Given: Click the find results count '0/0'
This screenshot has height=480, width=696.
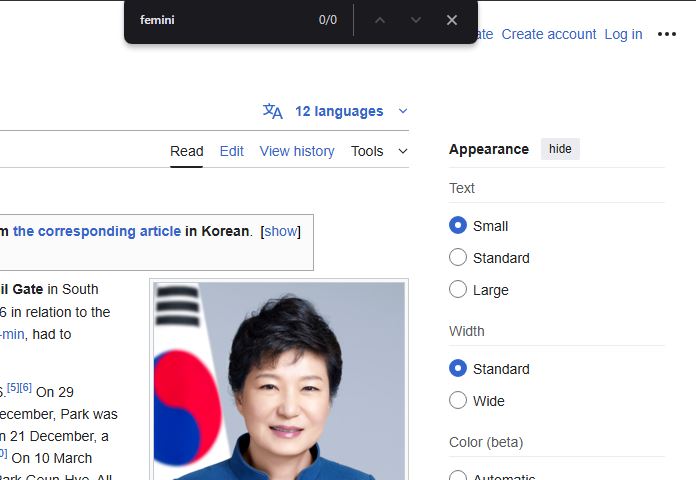Looking at the screenshot, I should [x=328, y=20].
